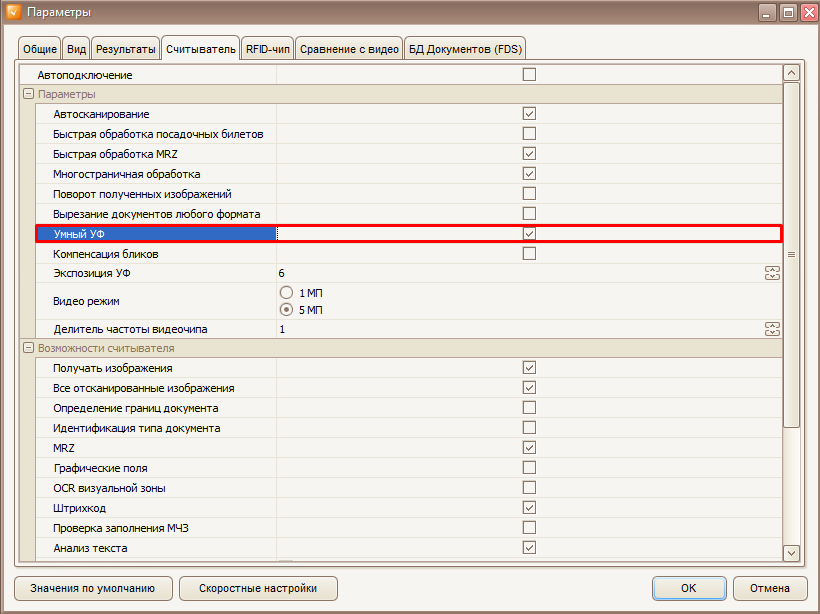The width and height of the screenshot is (820, 614).
Task: Check Поворот полученных изображений checkbox
Action: (x=529, y=194)
